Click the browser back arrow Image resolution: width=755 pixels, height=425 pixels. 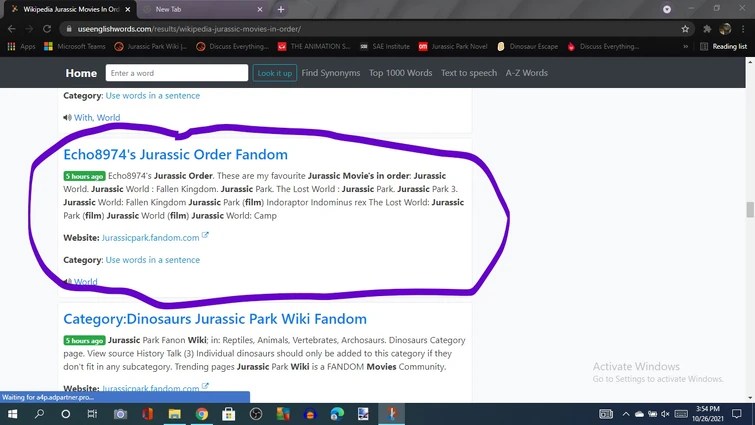[12, 29]
